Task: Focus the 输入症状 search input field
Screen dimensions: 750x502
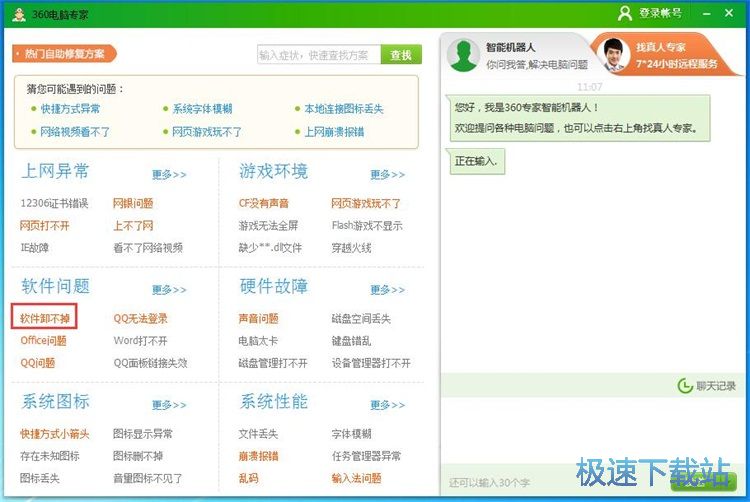Action: tap(319, 55)
